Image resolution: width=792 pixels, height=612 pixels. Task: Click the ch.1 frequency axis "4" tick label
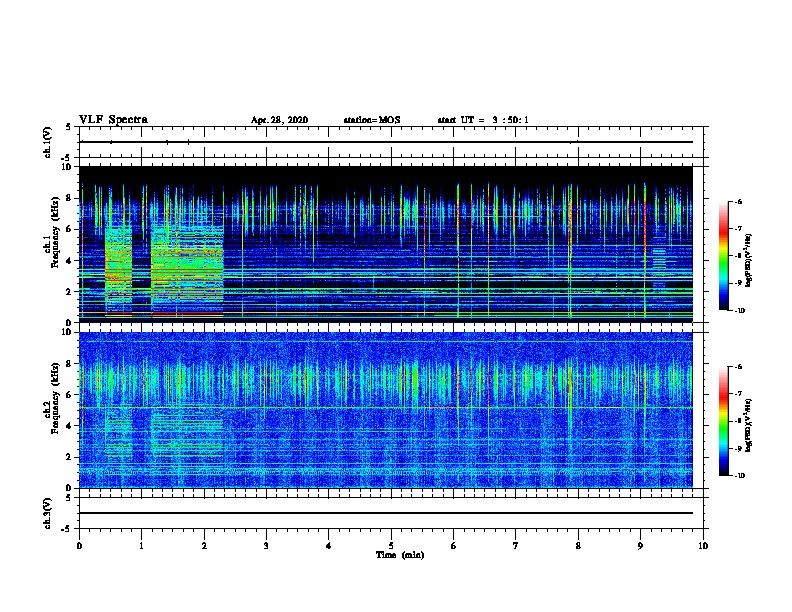point(70,261)
